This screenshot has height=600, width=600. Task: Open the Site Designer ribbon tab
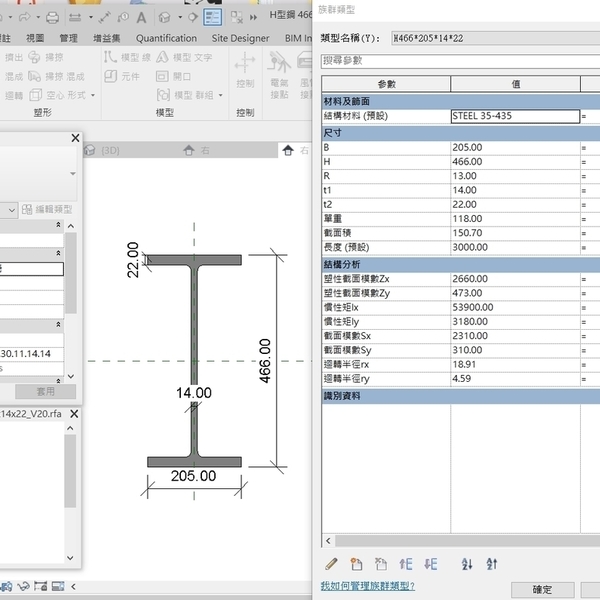point(240,38)
